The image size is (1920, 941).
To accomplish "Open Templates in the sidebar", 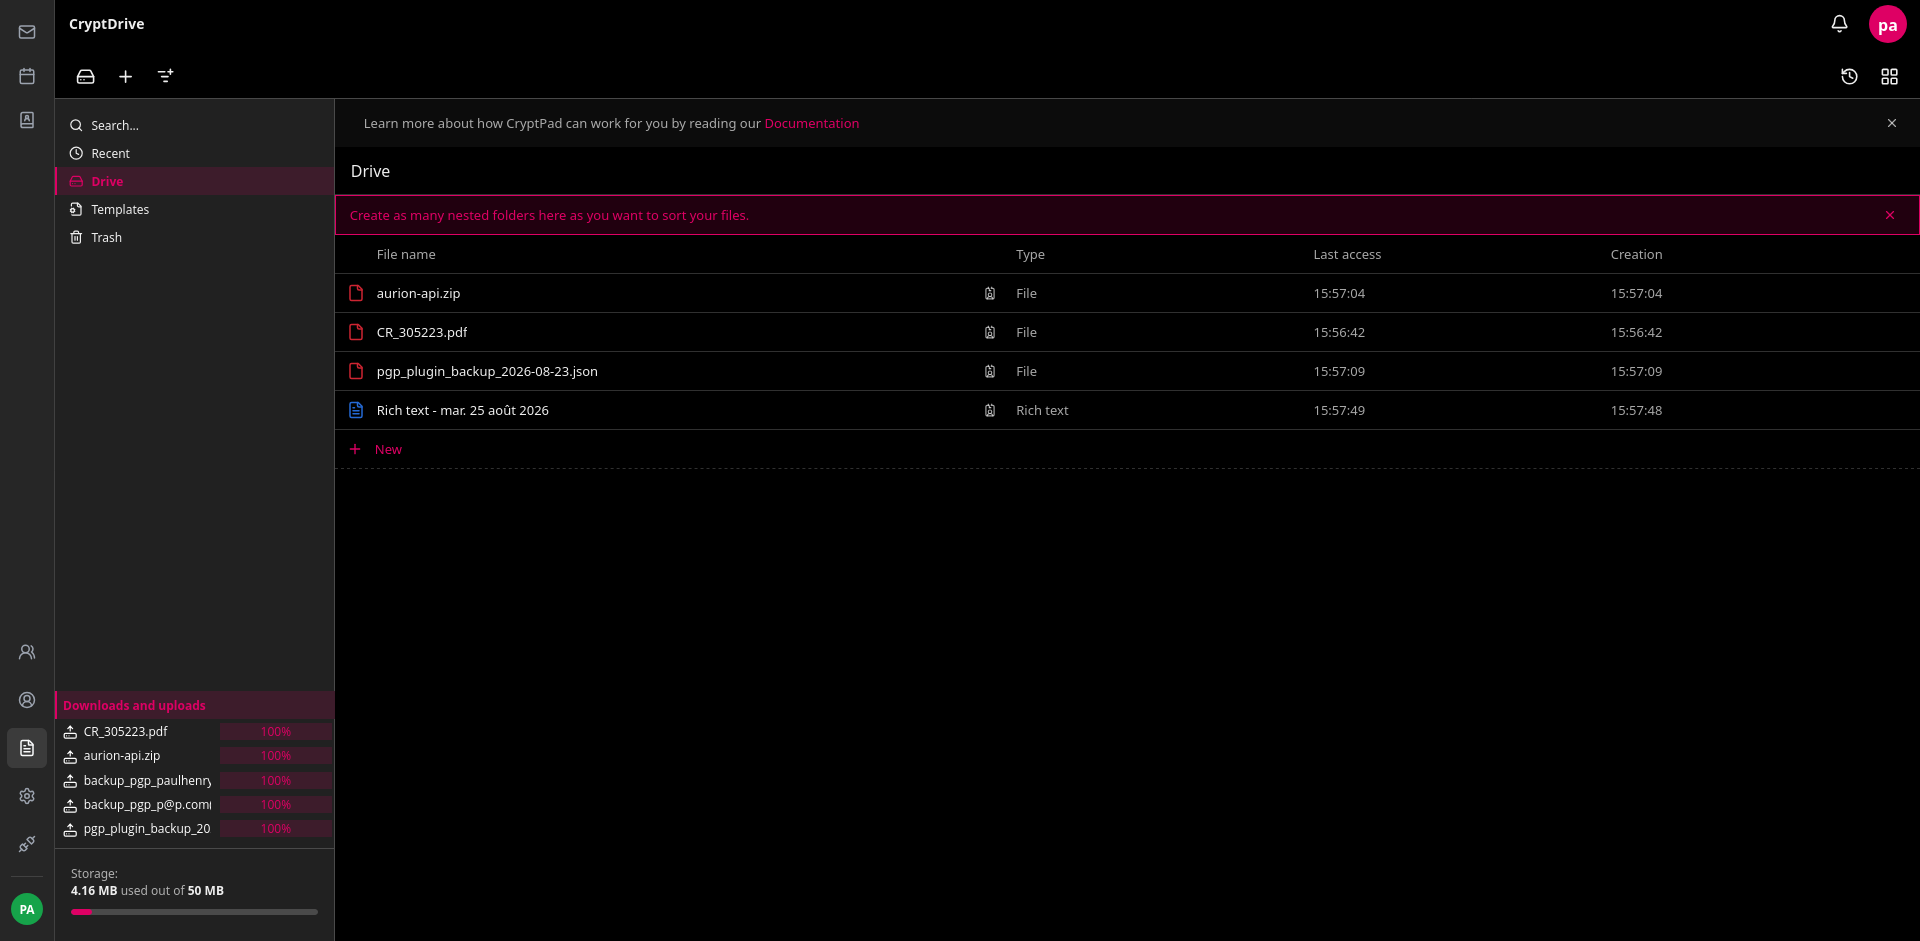I will coord(195,209).
